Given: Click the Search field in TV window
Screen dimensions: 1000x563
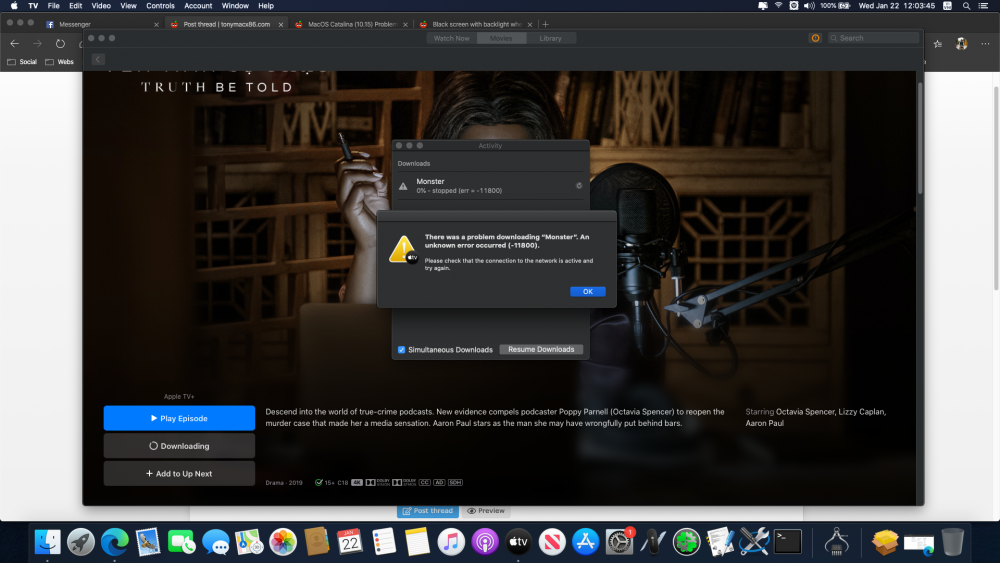Looking at the screenshot, I should (x=873, y=38).
